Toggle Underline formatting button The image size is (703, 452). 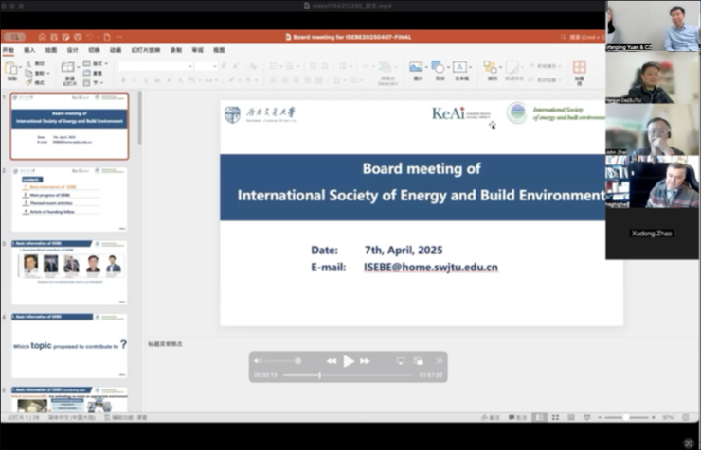tap(146, 80)
